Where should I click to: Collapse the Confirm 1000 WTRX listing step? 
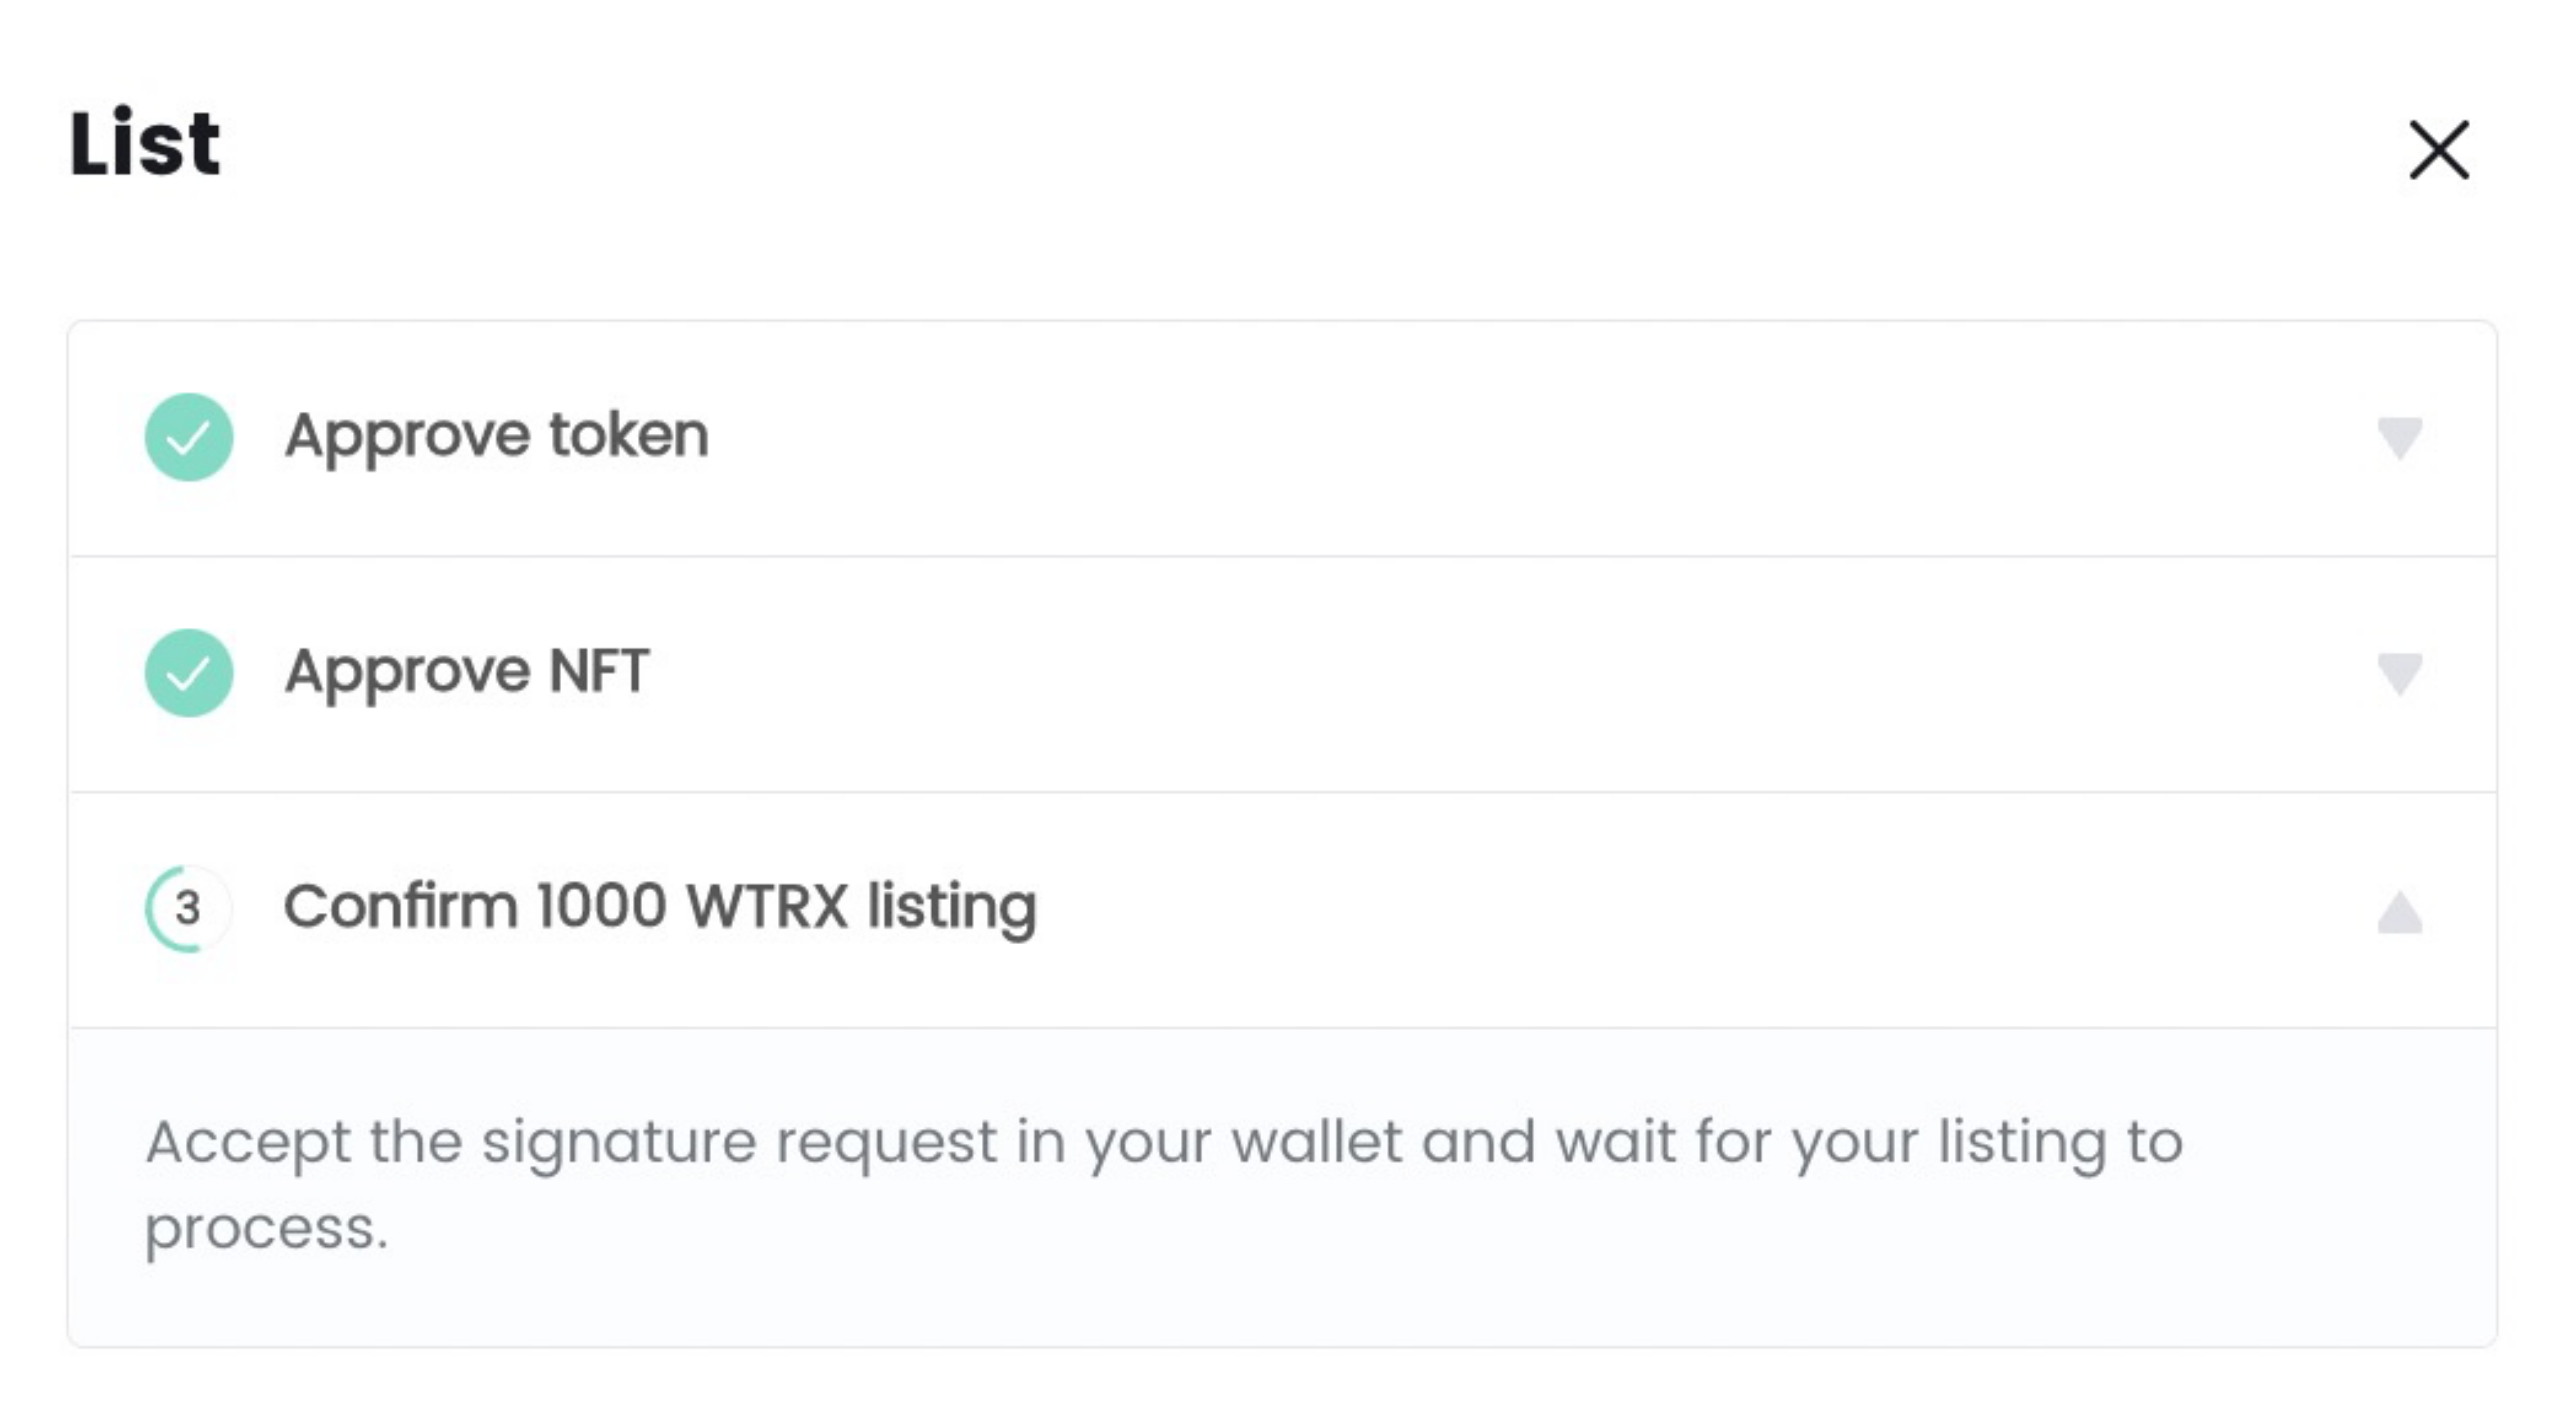(x=2399, y=911)
